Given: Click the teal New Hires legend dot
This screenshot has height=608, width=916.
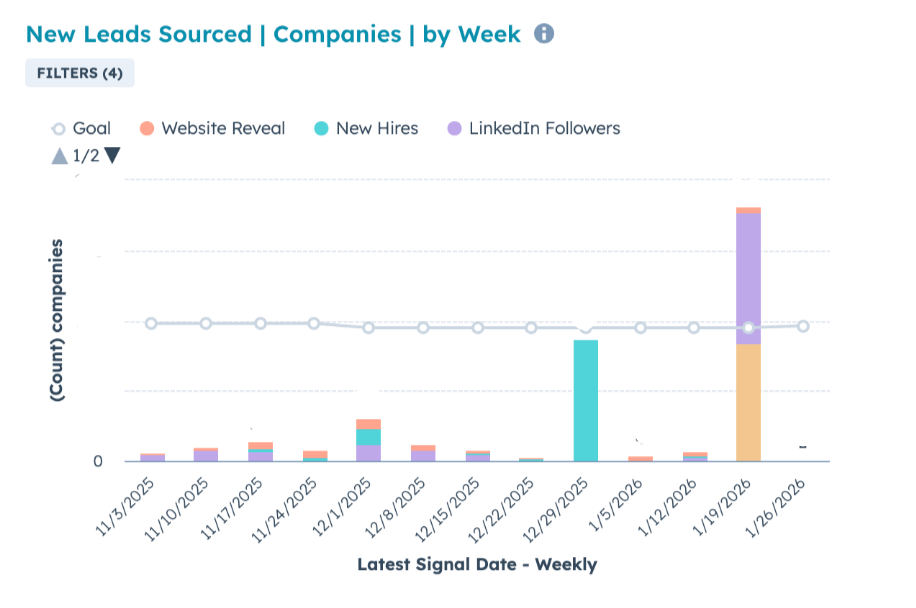Looking at the screenshot, I should [323, 128].
